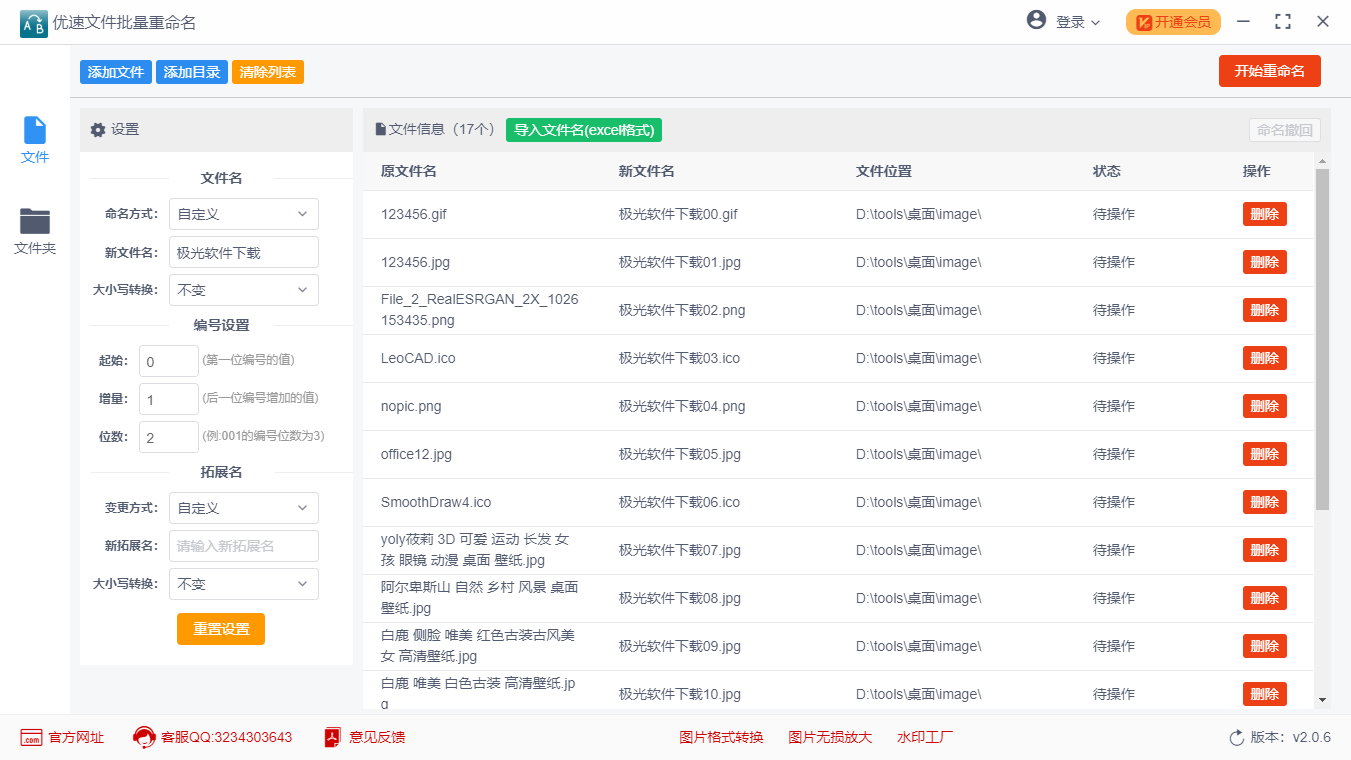Screen dimensions: 1351x760
Task: Delete the yoly莜莉 3D wallpaper row
Action: coord(1265,550)
